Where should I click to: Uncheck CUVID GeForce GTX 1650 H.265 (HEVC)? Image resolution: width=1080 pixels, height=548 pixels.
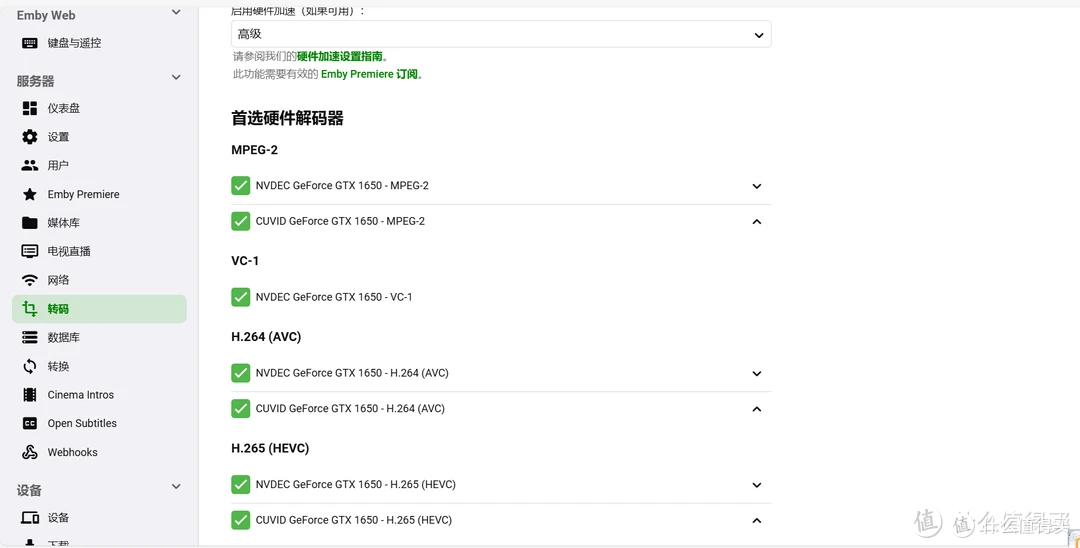[x=240, y=520]
